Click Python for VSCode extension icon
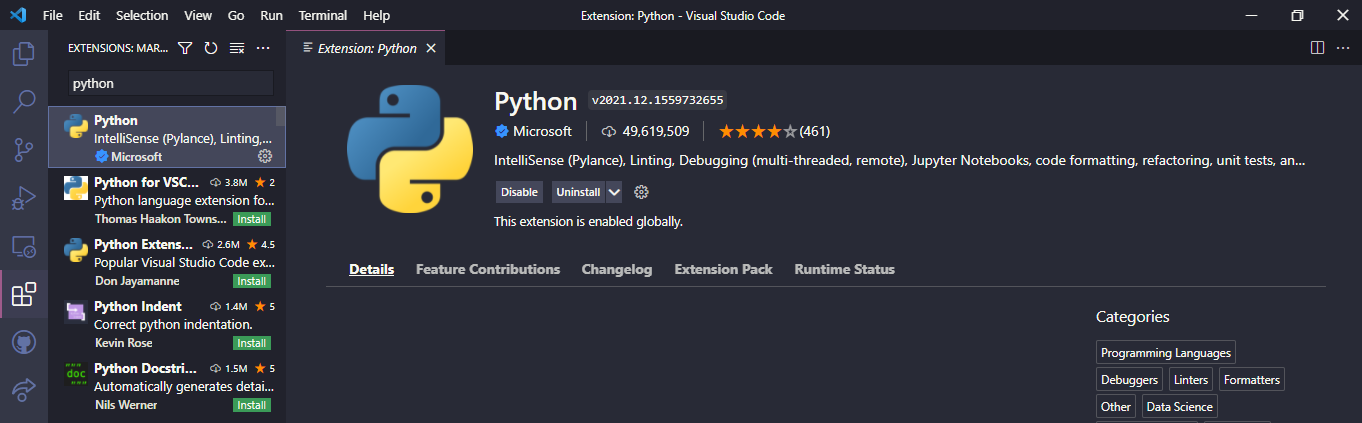The image size is (1362, 423). pyautogui.click(x=75, y=188)
